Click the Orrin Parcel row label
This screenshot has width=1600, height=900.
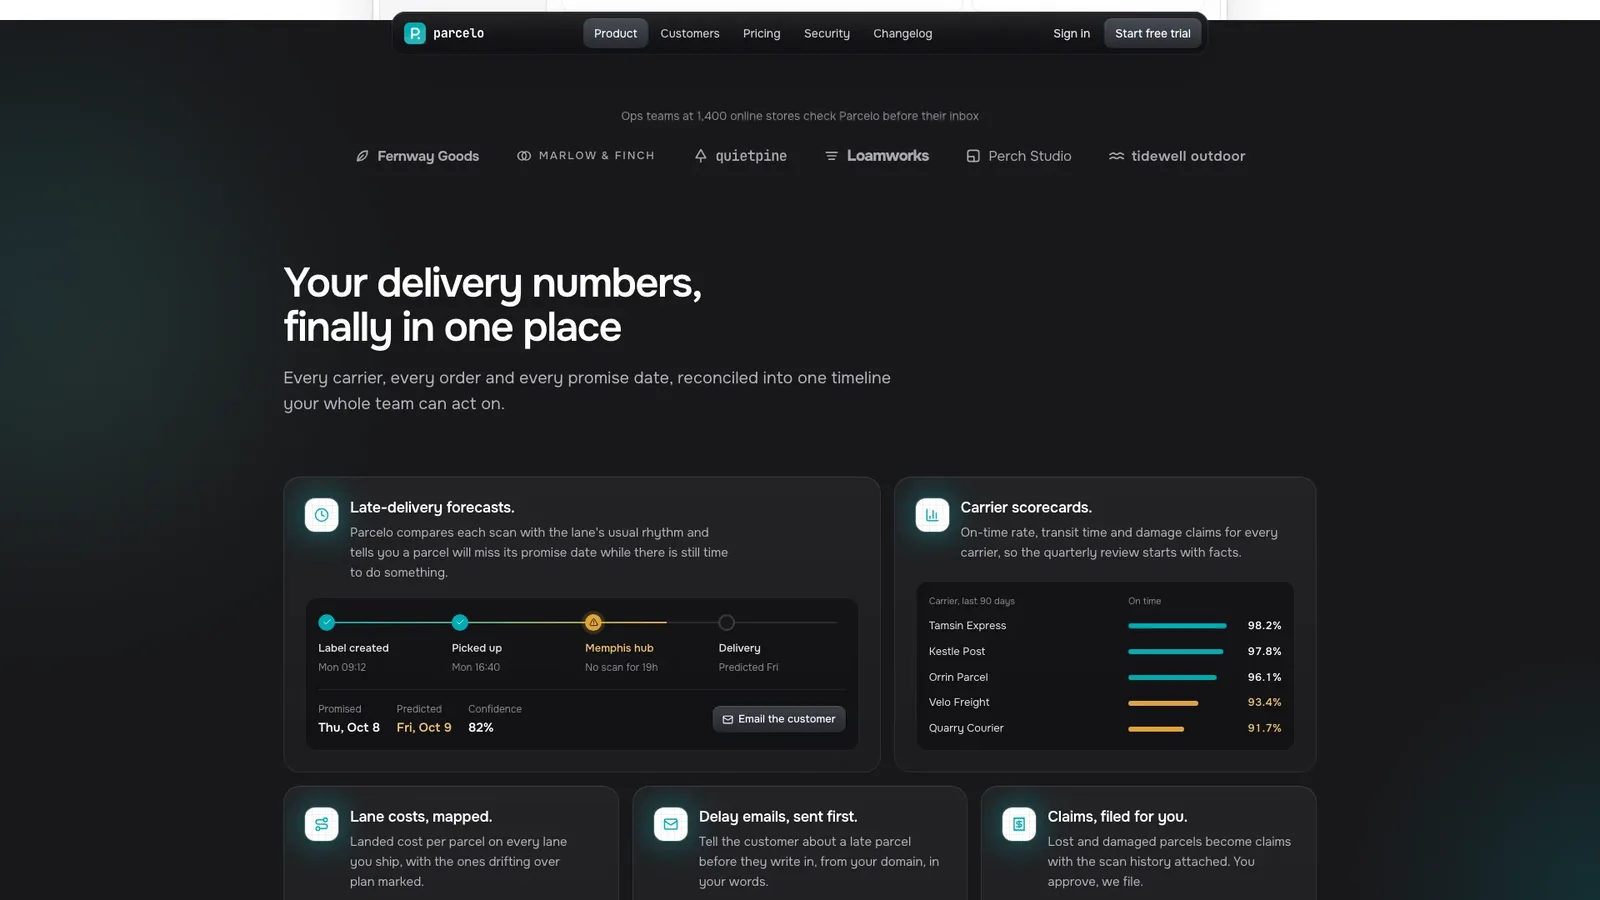(x=958, y=677)
